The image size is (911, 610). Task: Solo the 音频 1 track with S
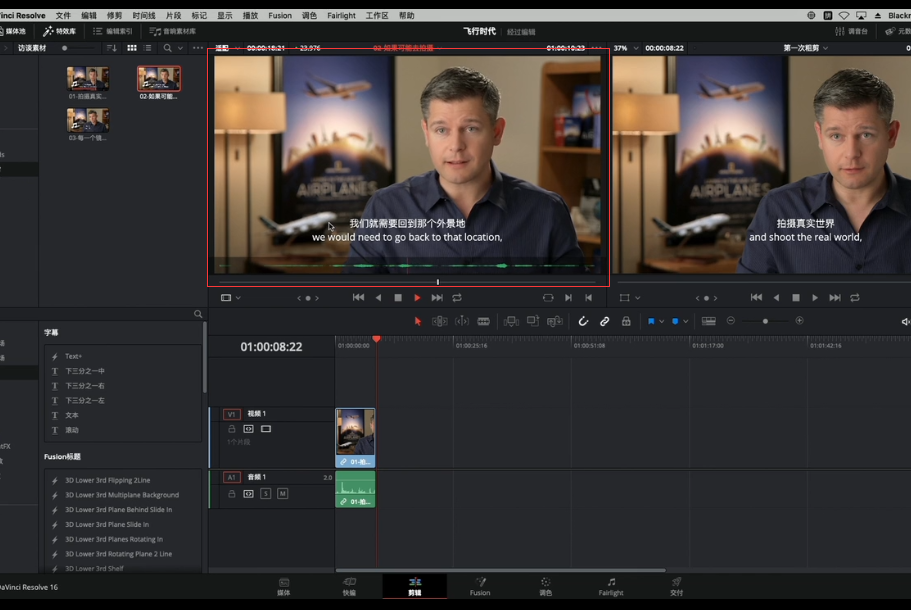[266, 494]
